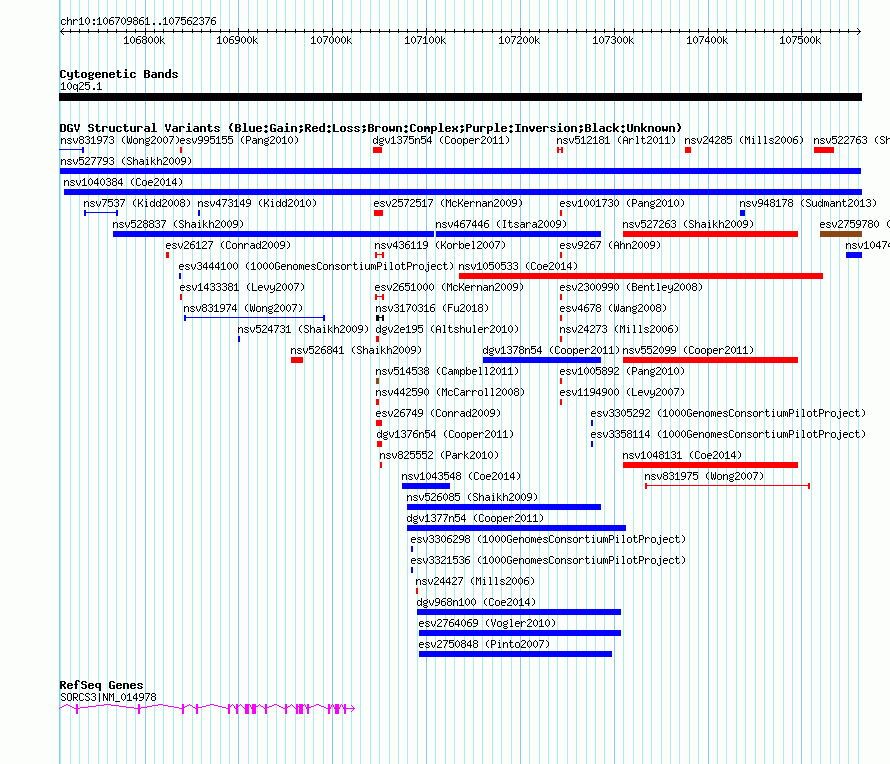The image size is (890, 764).
Task: Open esv2764069 (Vogler2010) label
Action: [487, 623]
